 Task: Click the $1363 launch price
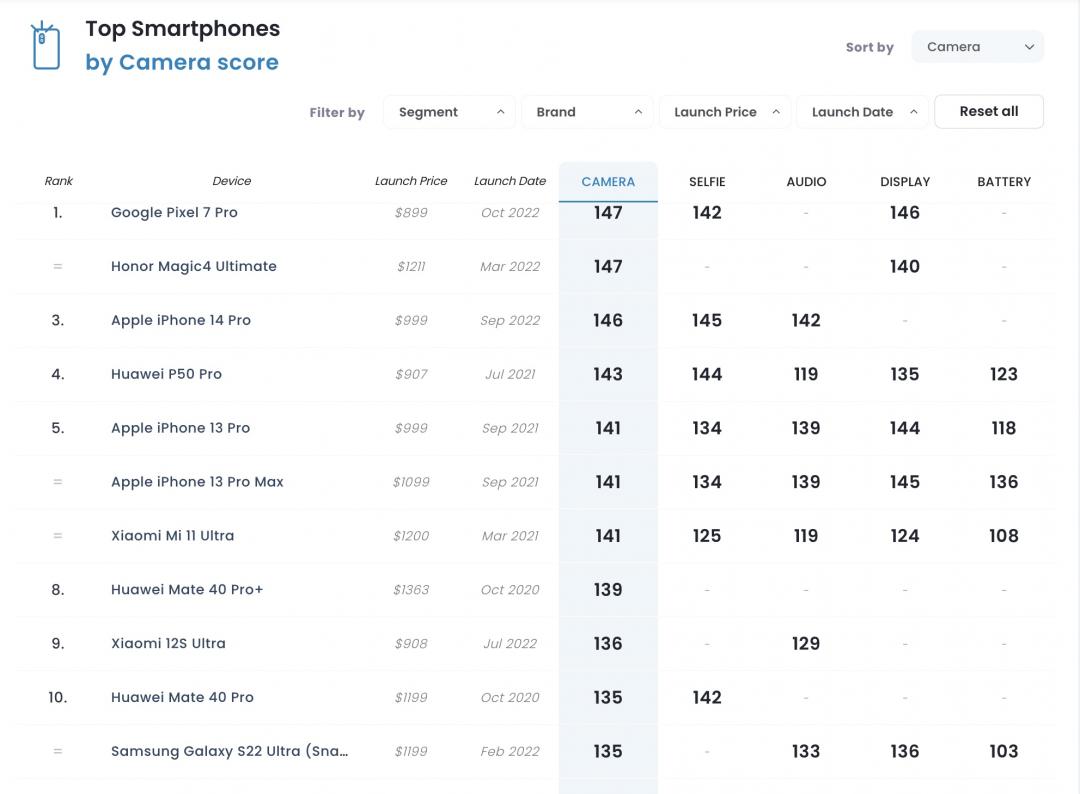click(411, 589)
